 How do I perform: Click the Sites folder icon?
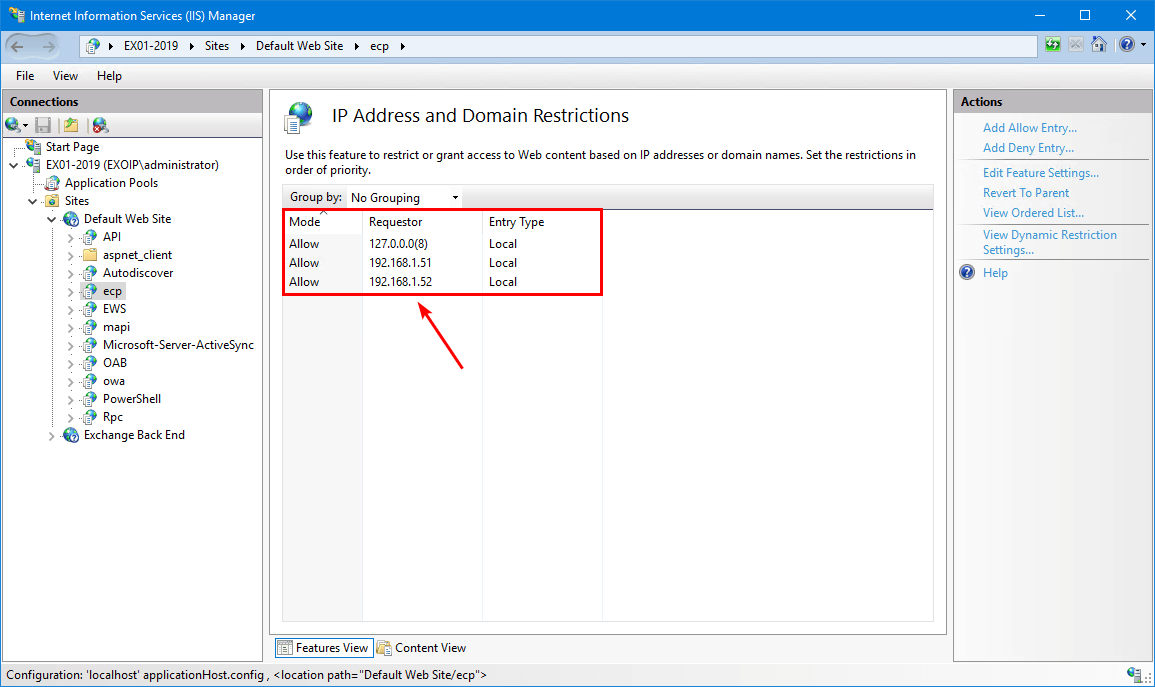(x=52, y=201)
